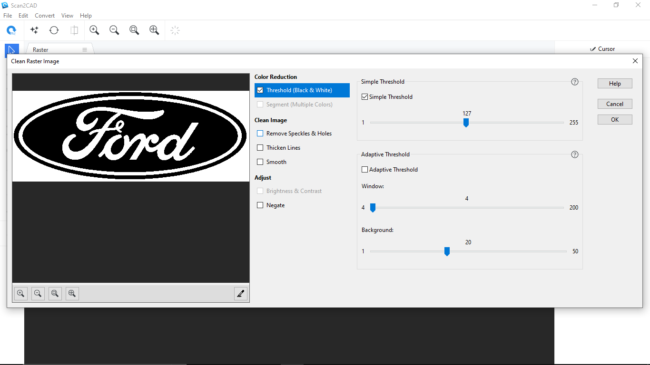Viewport: 650px width, 365px height.
Task: Uncheck the Simple Threshold checkbox
Action: tap(364, 97)
